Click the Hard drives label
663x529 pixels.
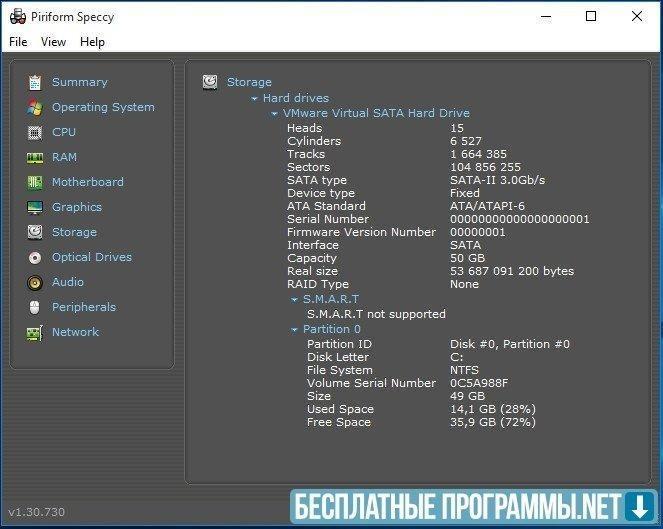pos(296,98)
